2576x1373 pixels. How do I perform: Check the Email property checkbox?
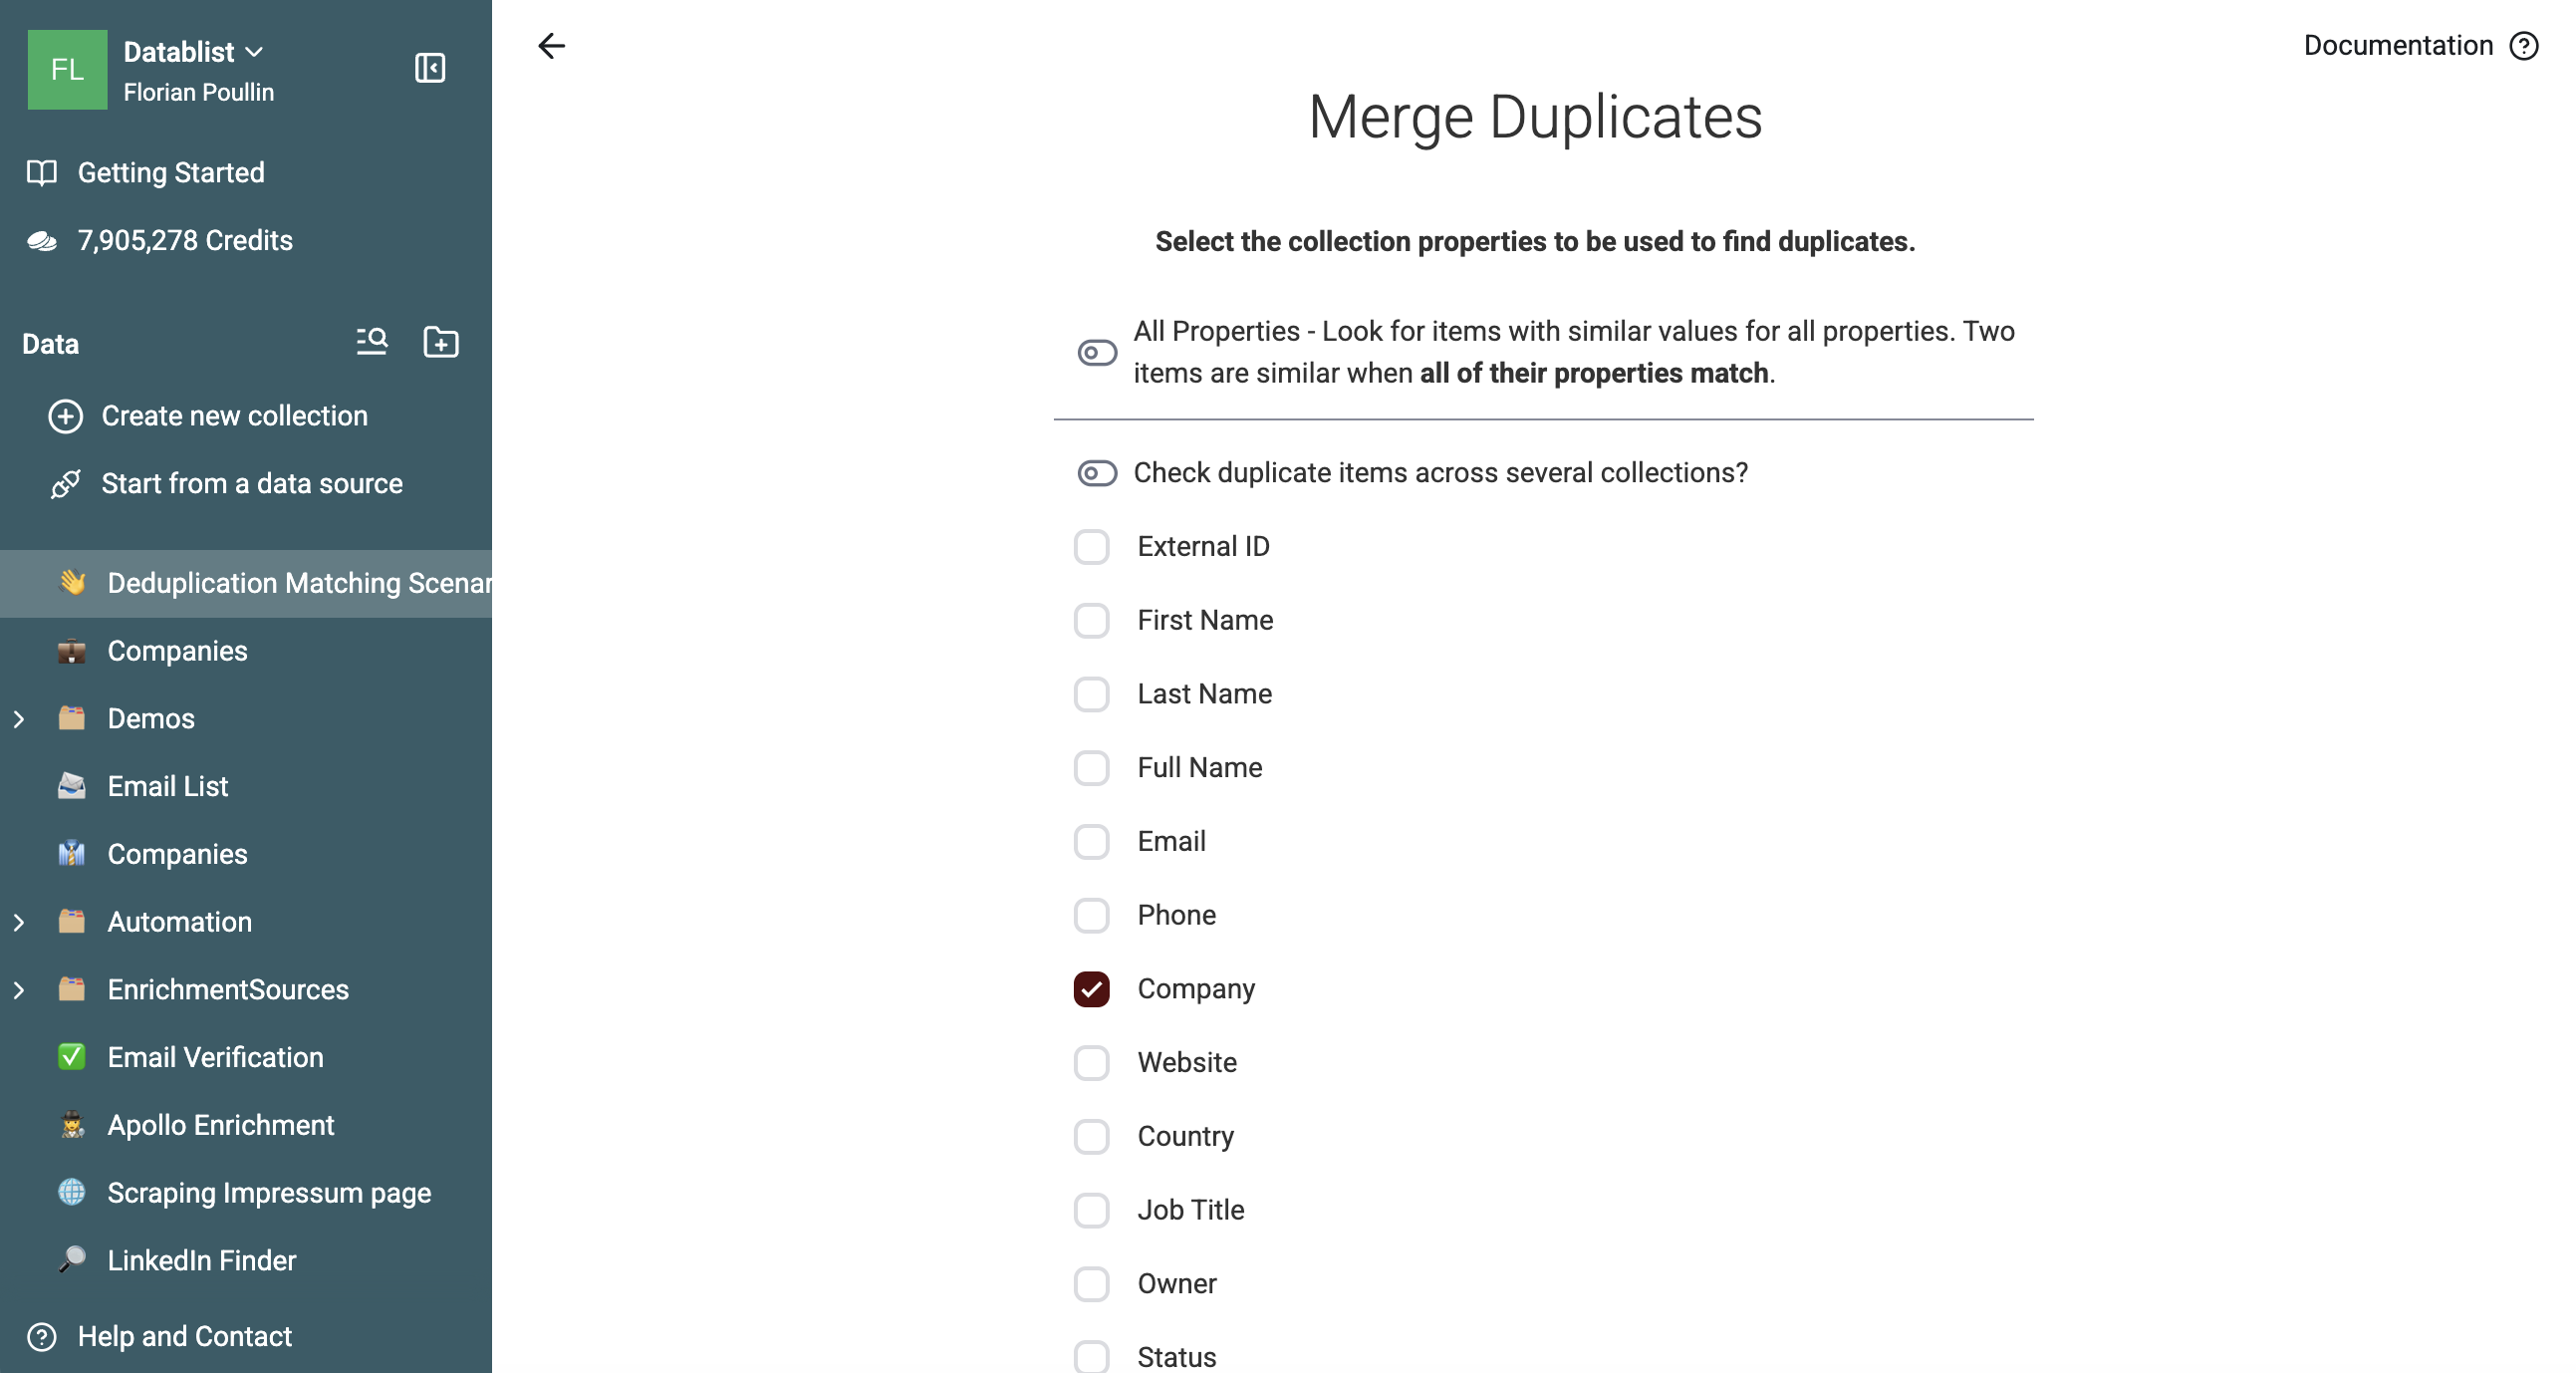1091,842
